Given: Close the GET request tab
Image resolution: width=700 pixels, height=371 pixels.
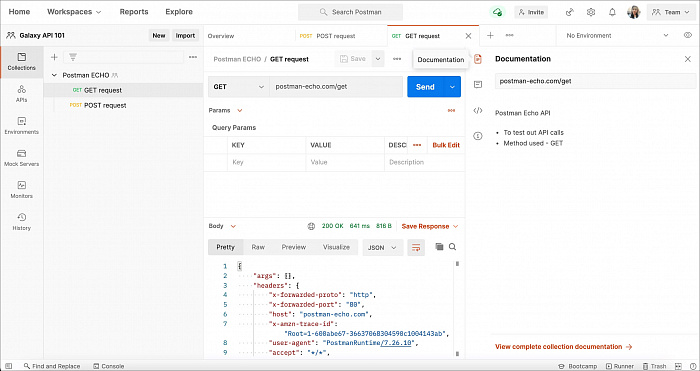Looking at the screenshot, I should [468, 36].
